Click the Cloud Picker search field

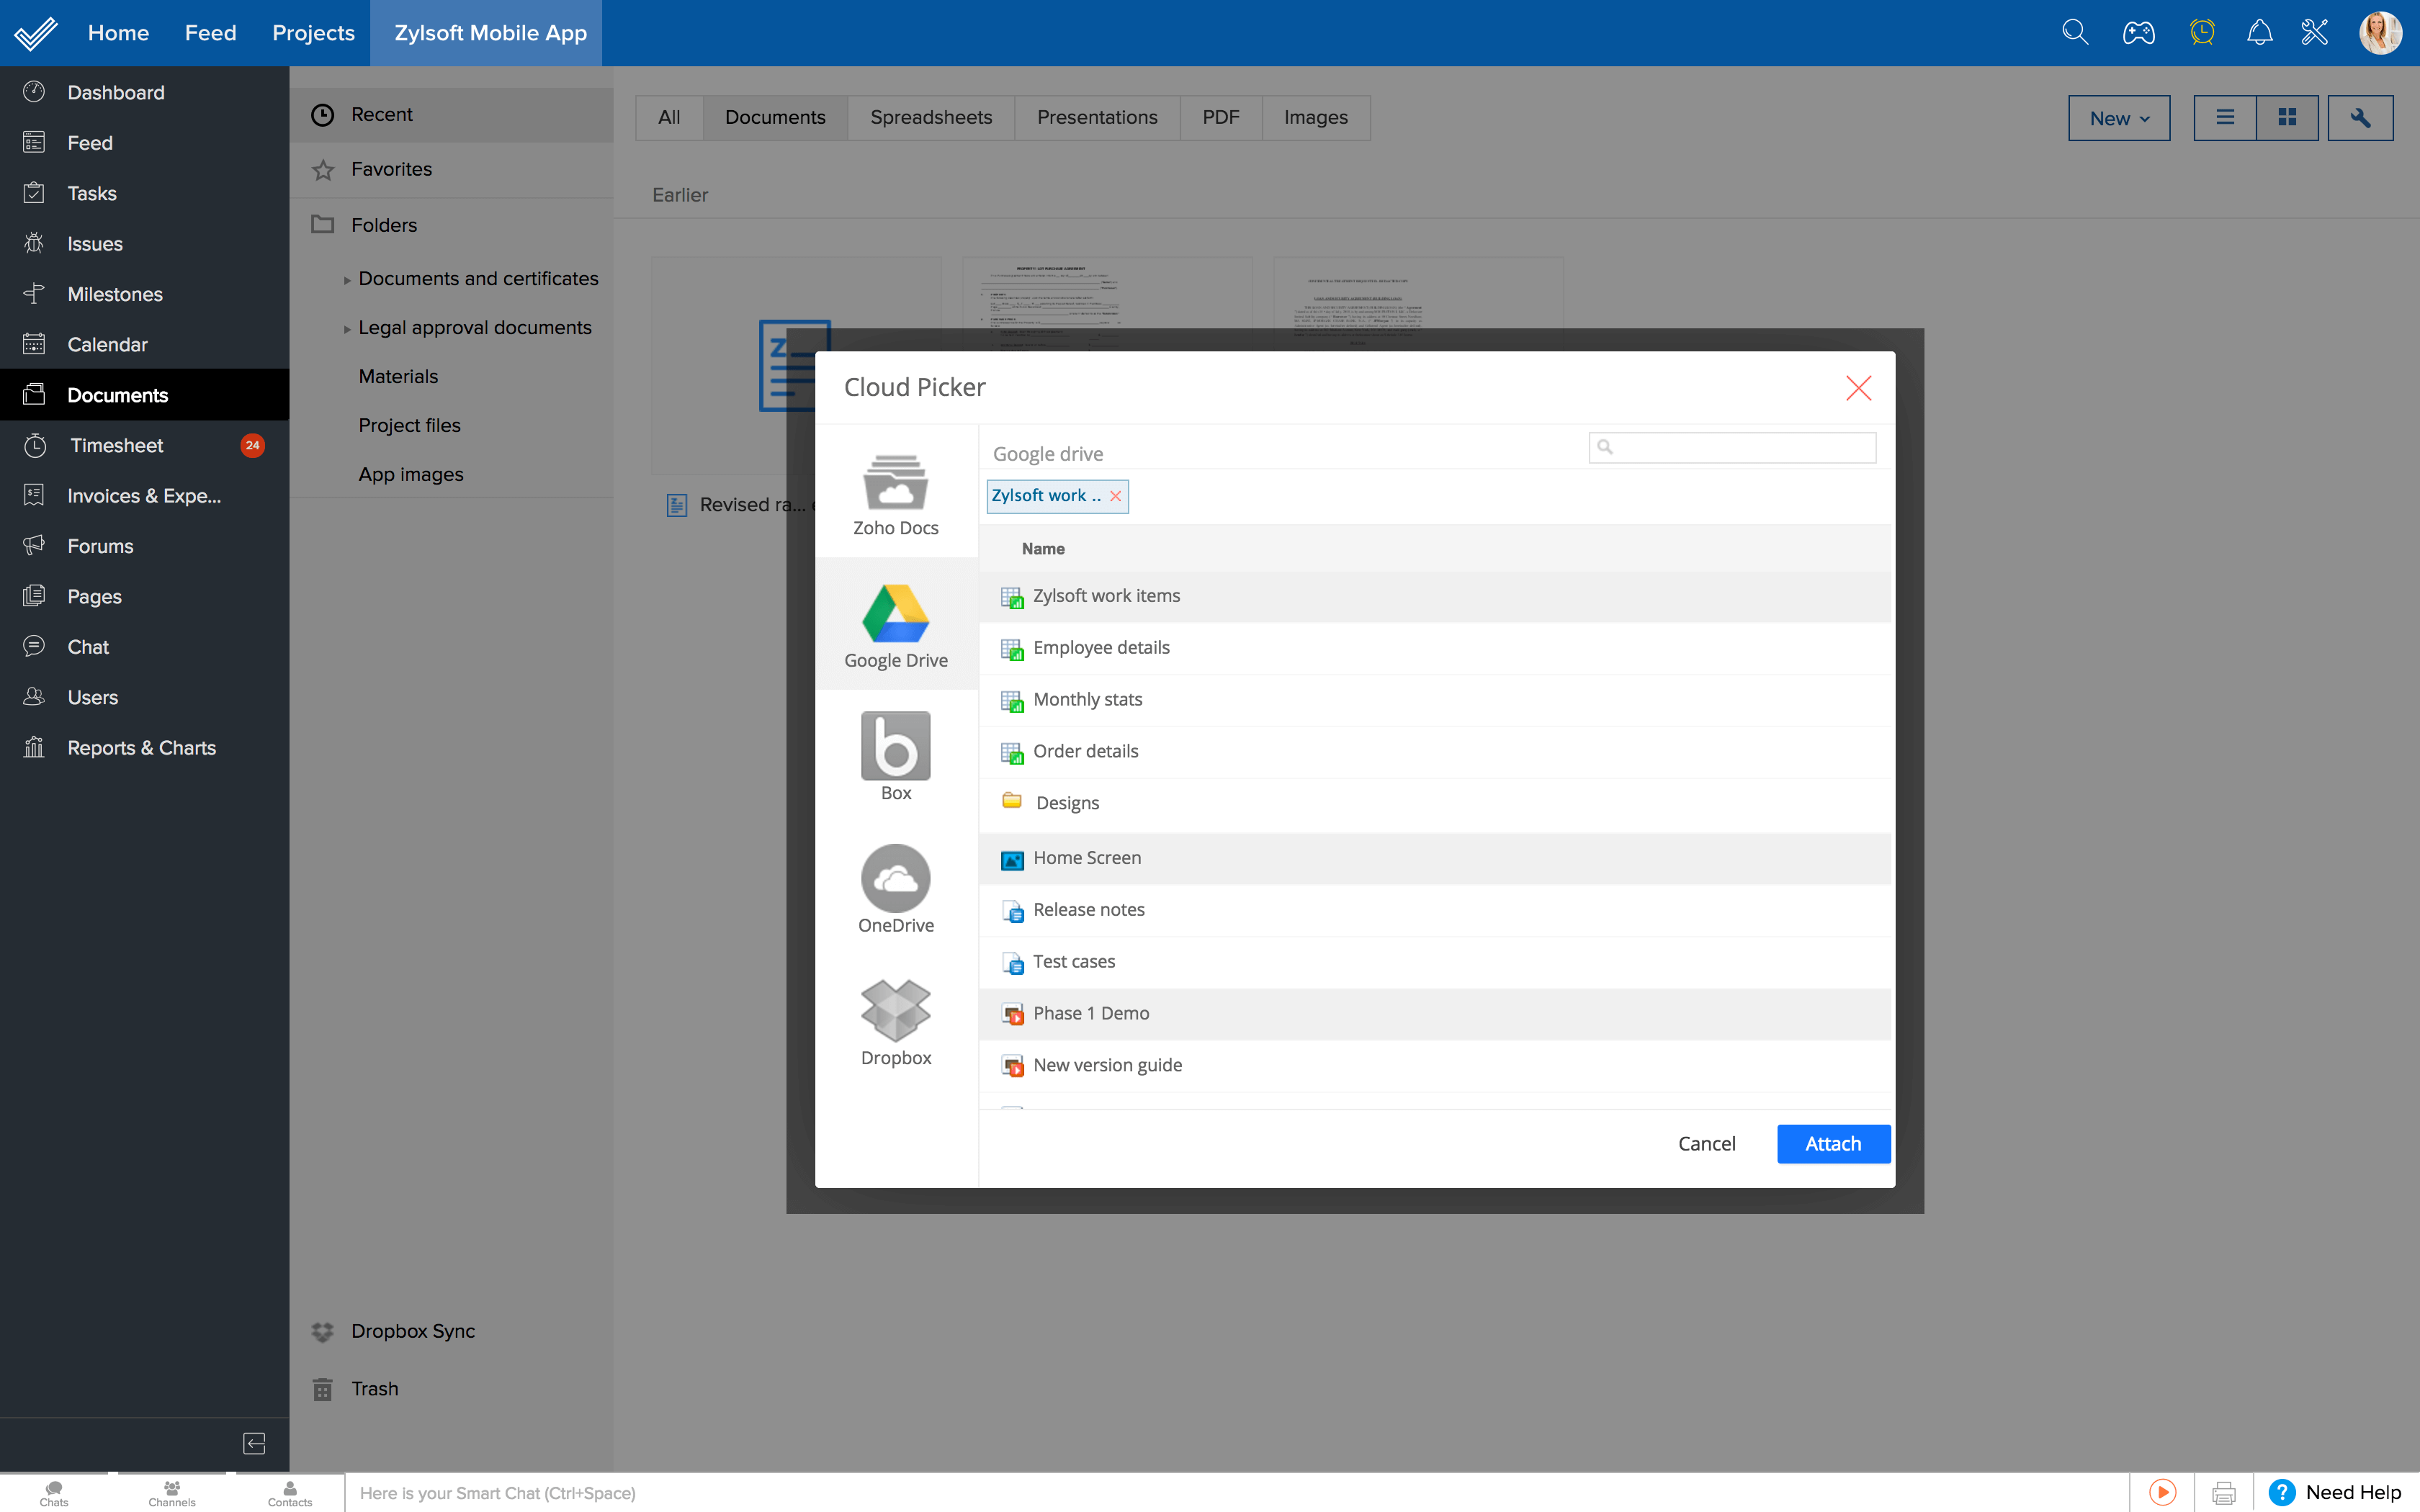pos(1732,447)
